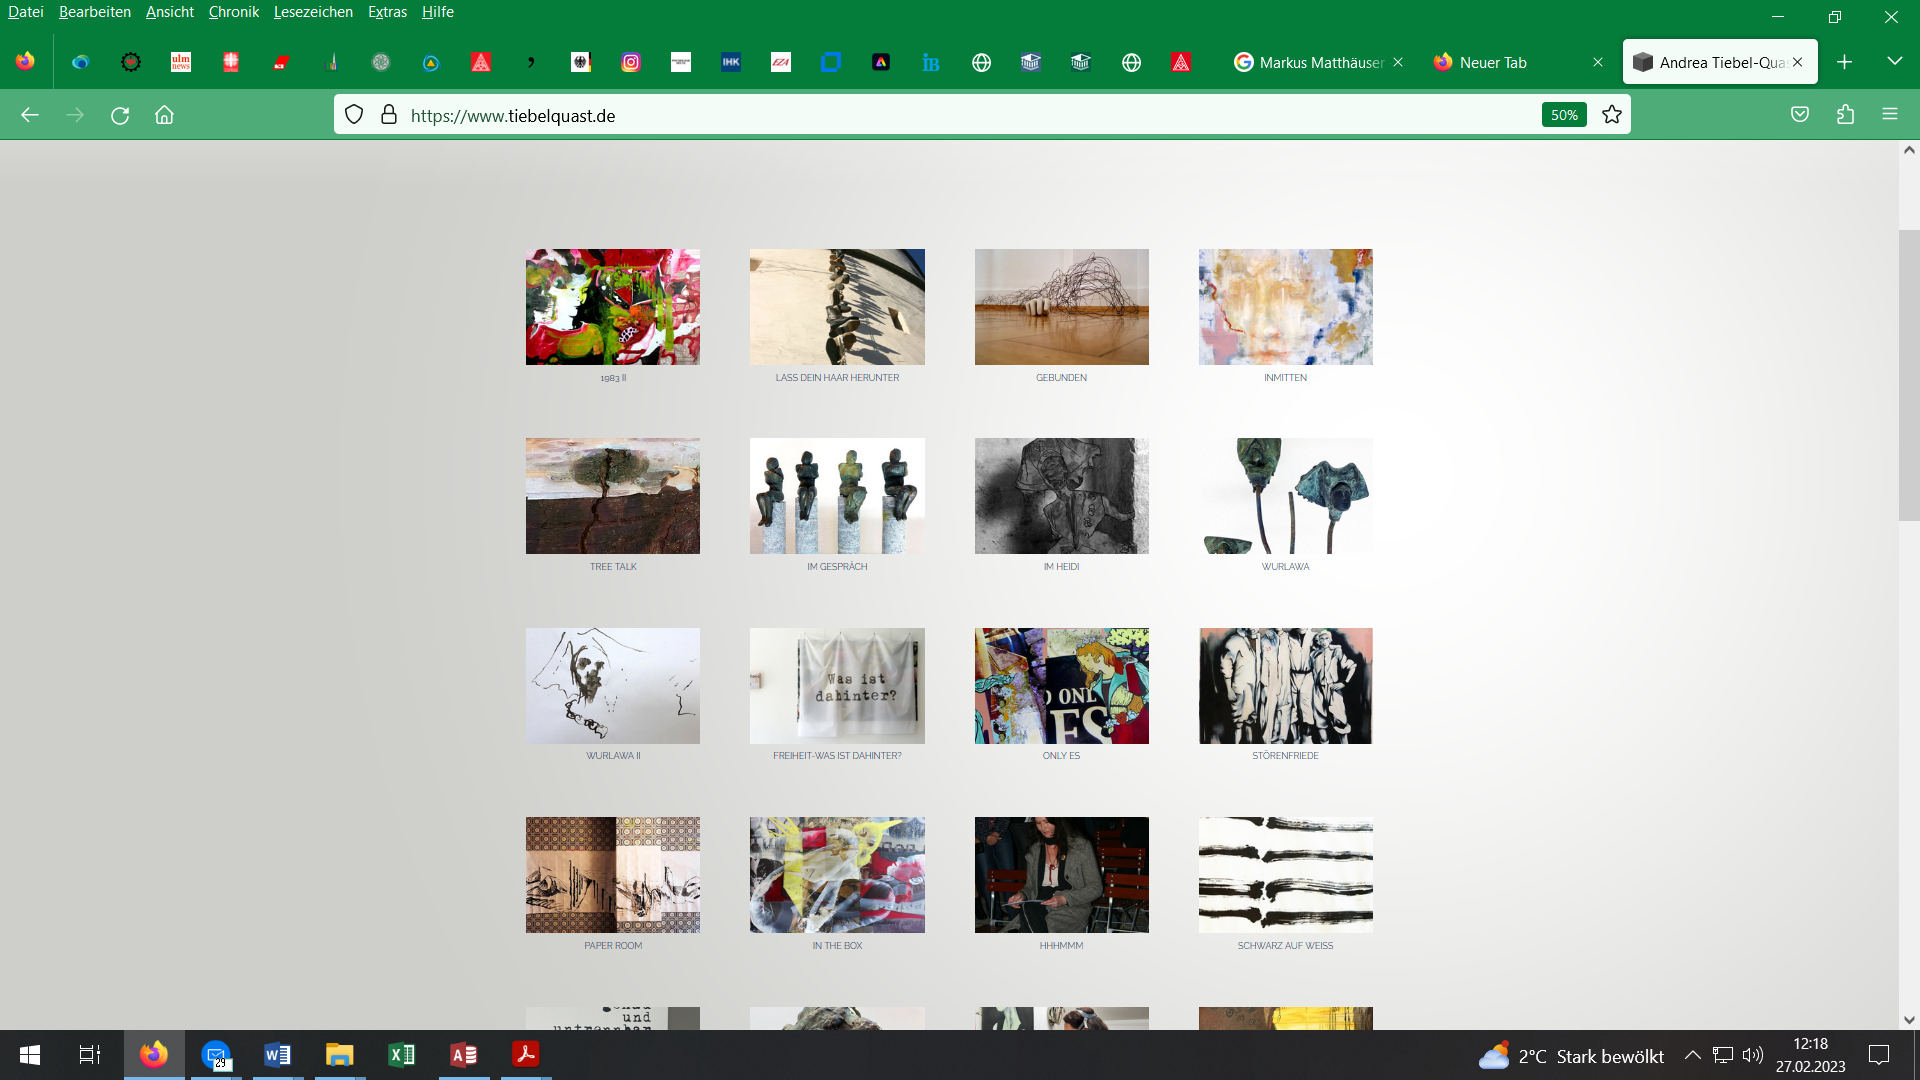Open the STÖRENFRIEDE caption link
Viewport: 1920px width, 1080px height.
[1285, 756]
